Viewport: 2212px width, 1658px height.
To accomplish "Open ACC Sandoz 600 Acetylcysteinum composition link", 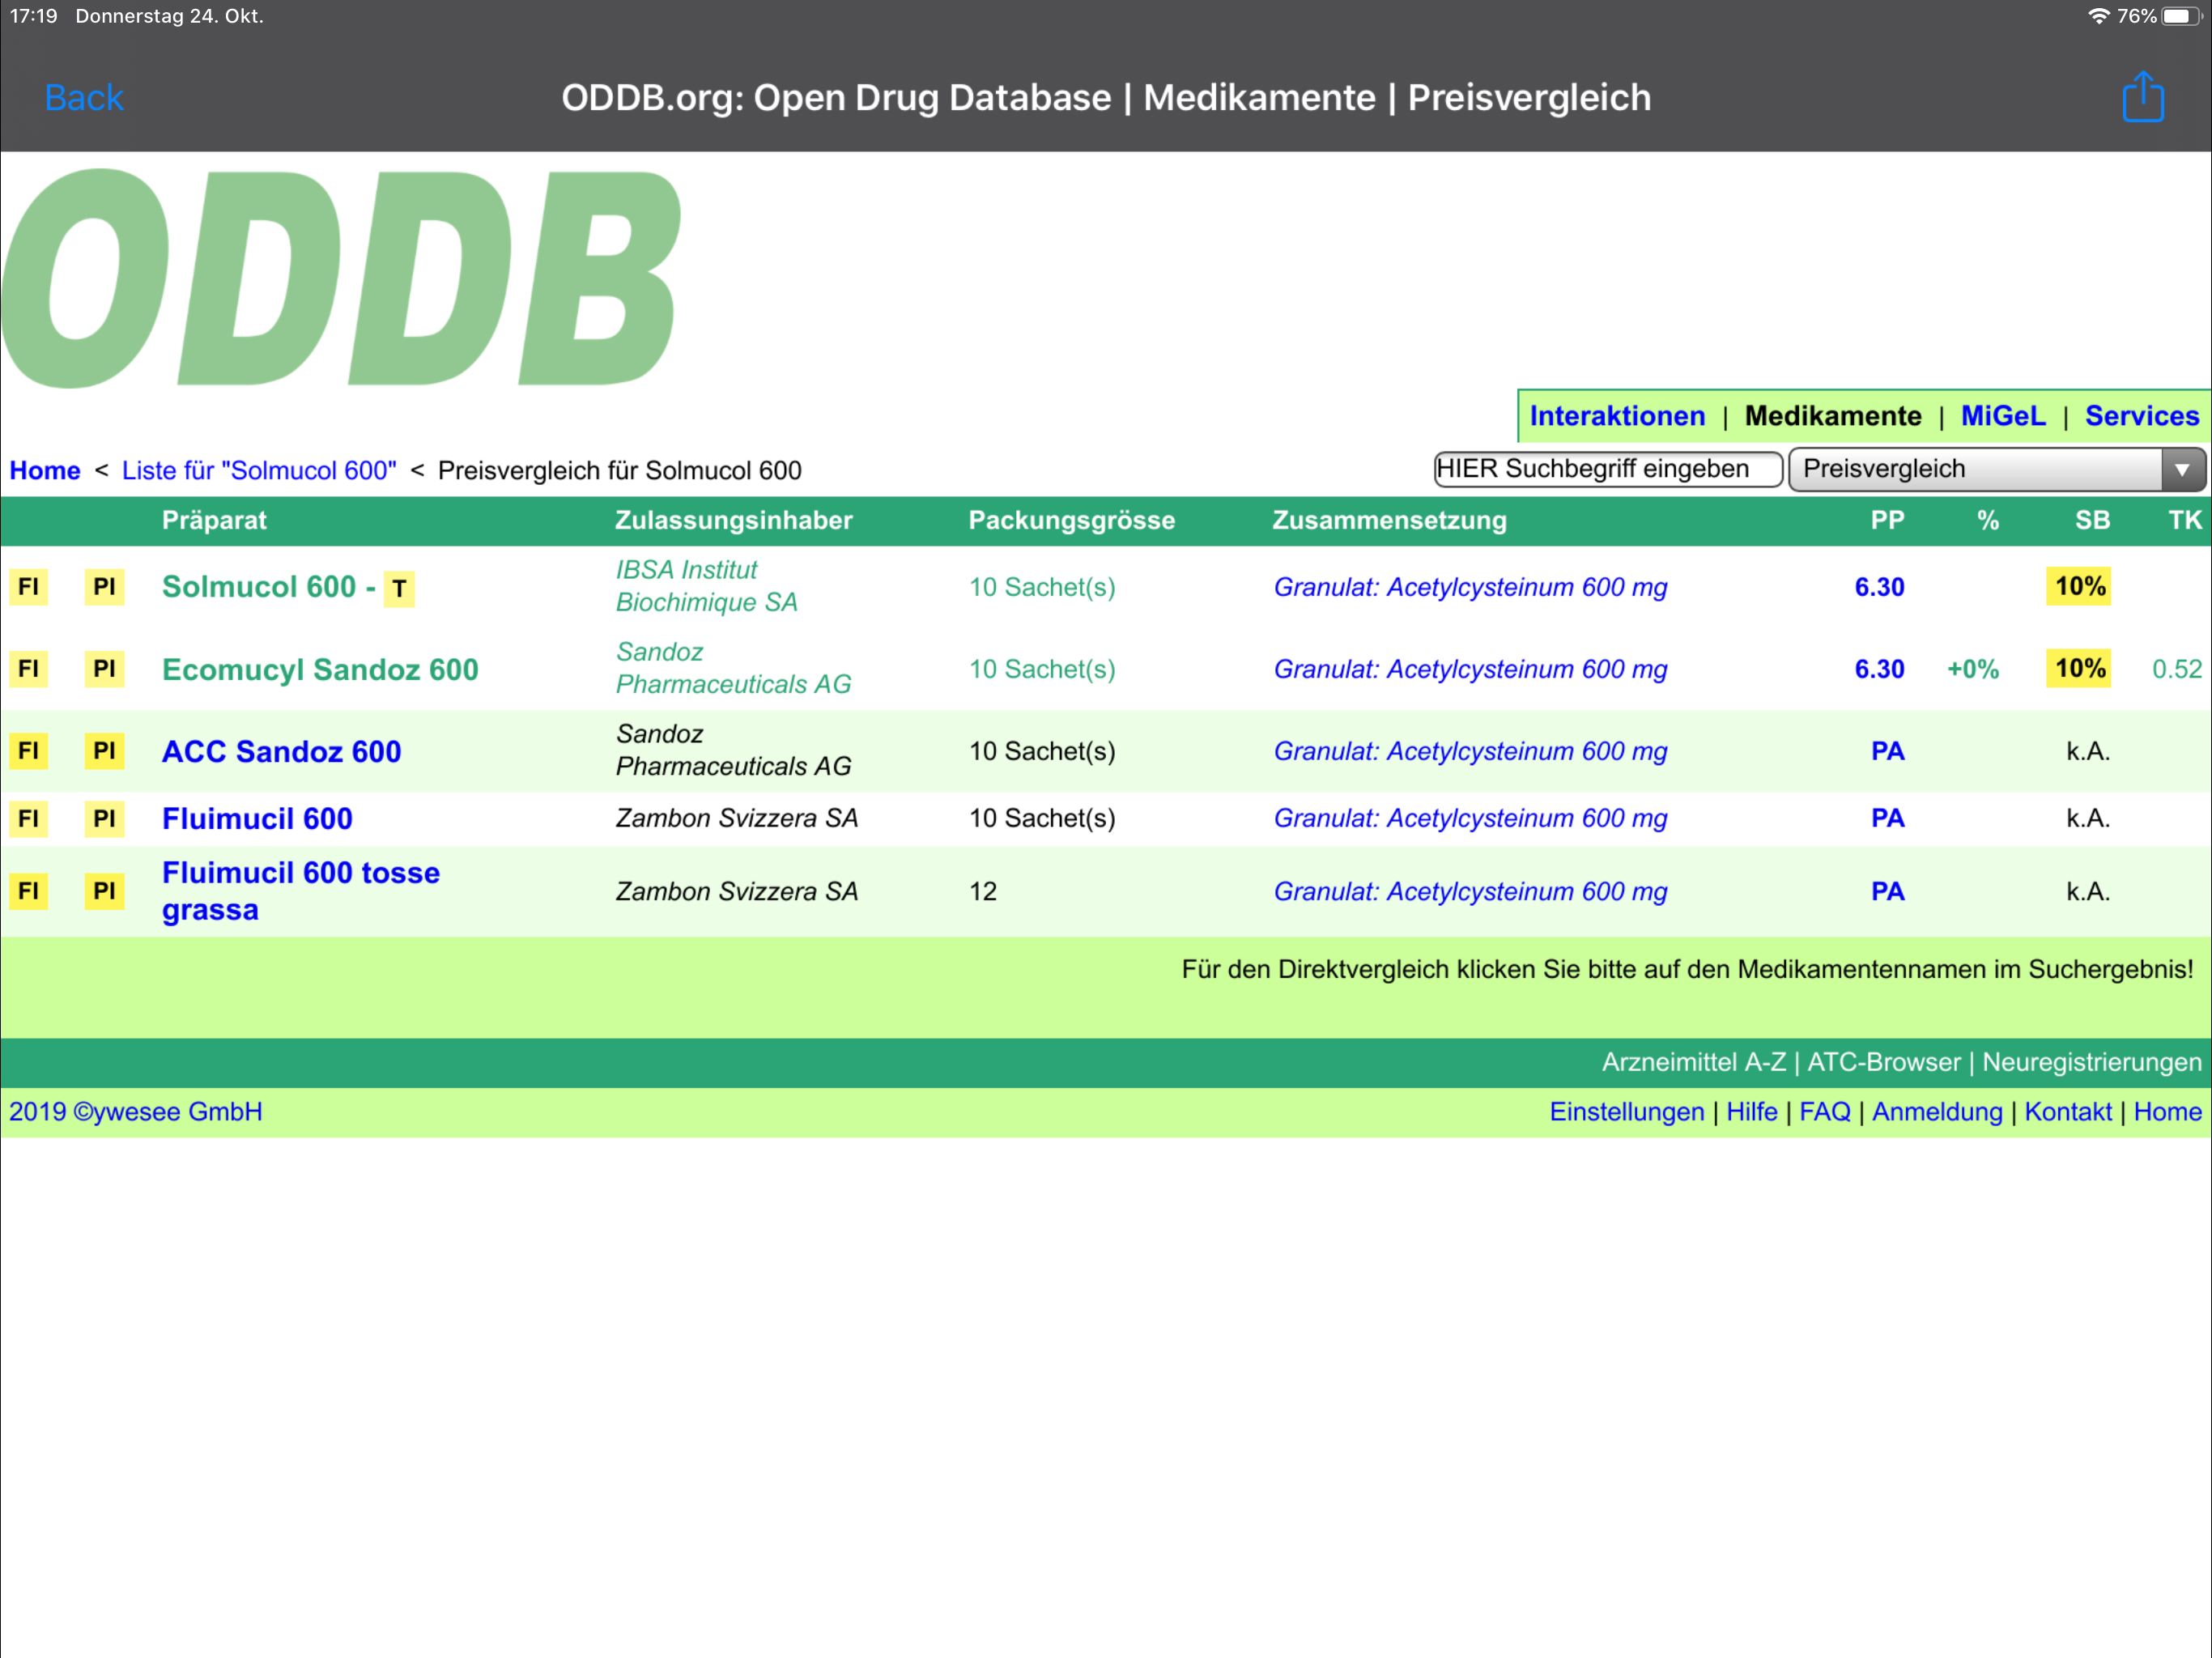I will [x=1470, y=751].
